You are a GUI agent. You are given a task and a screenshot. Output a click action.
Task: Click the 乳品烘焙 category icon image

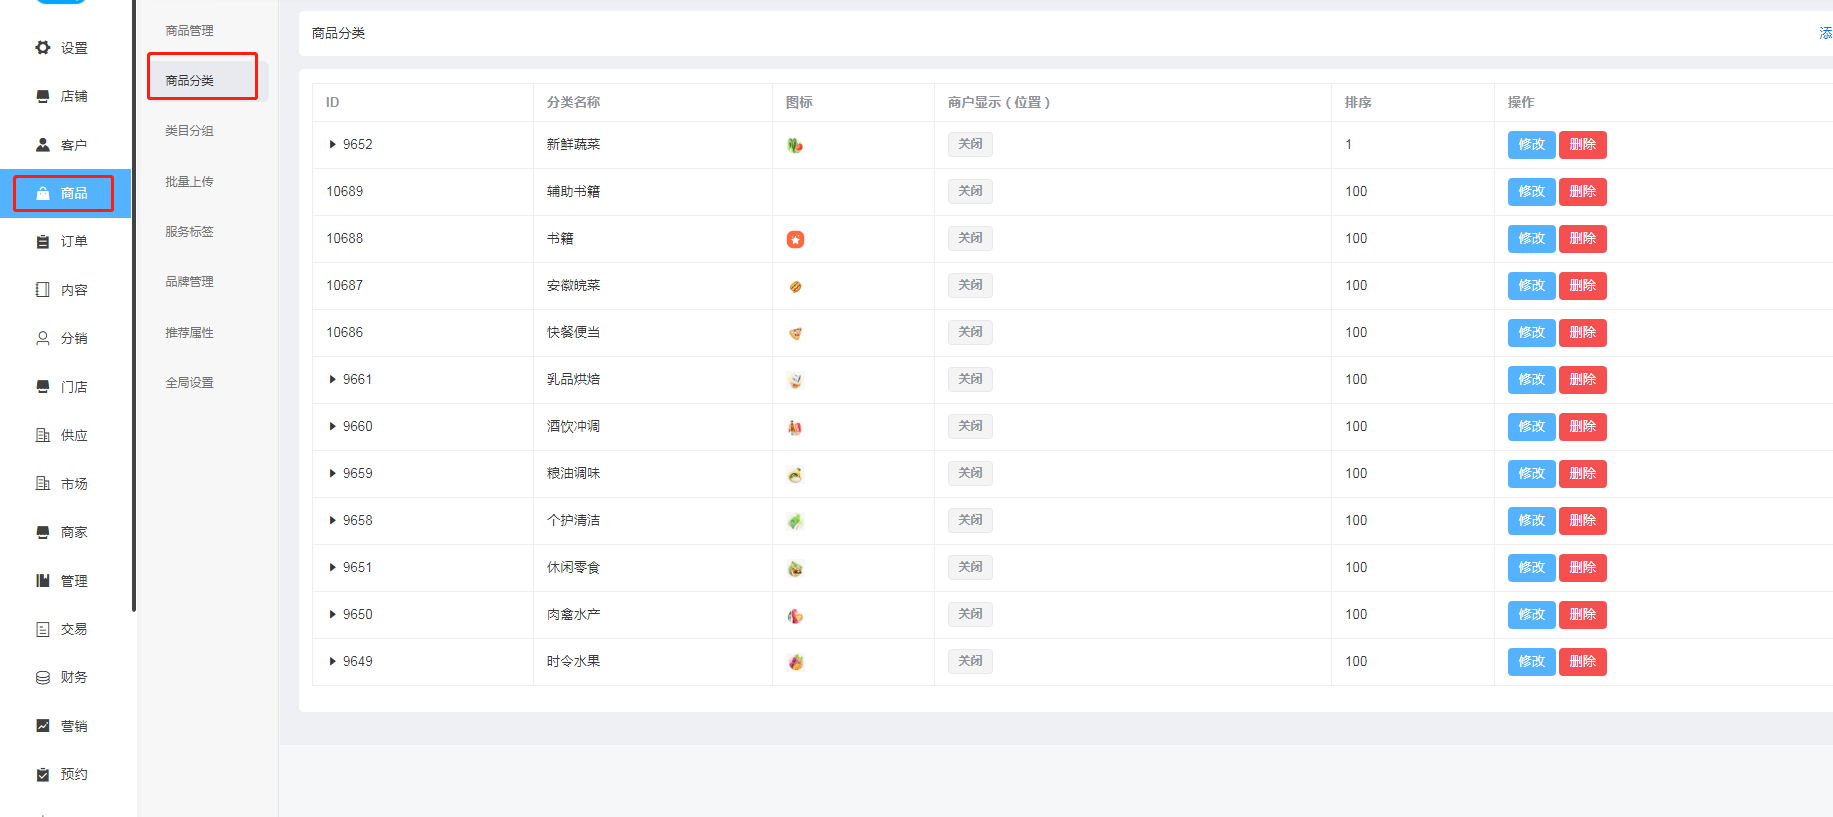point(795,380)
